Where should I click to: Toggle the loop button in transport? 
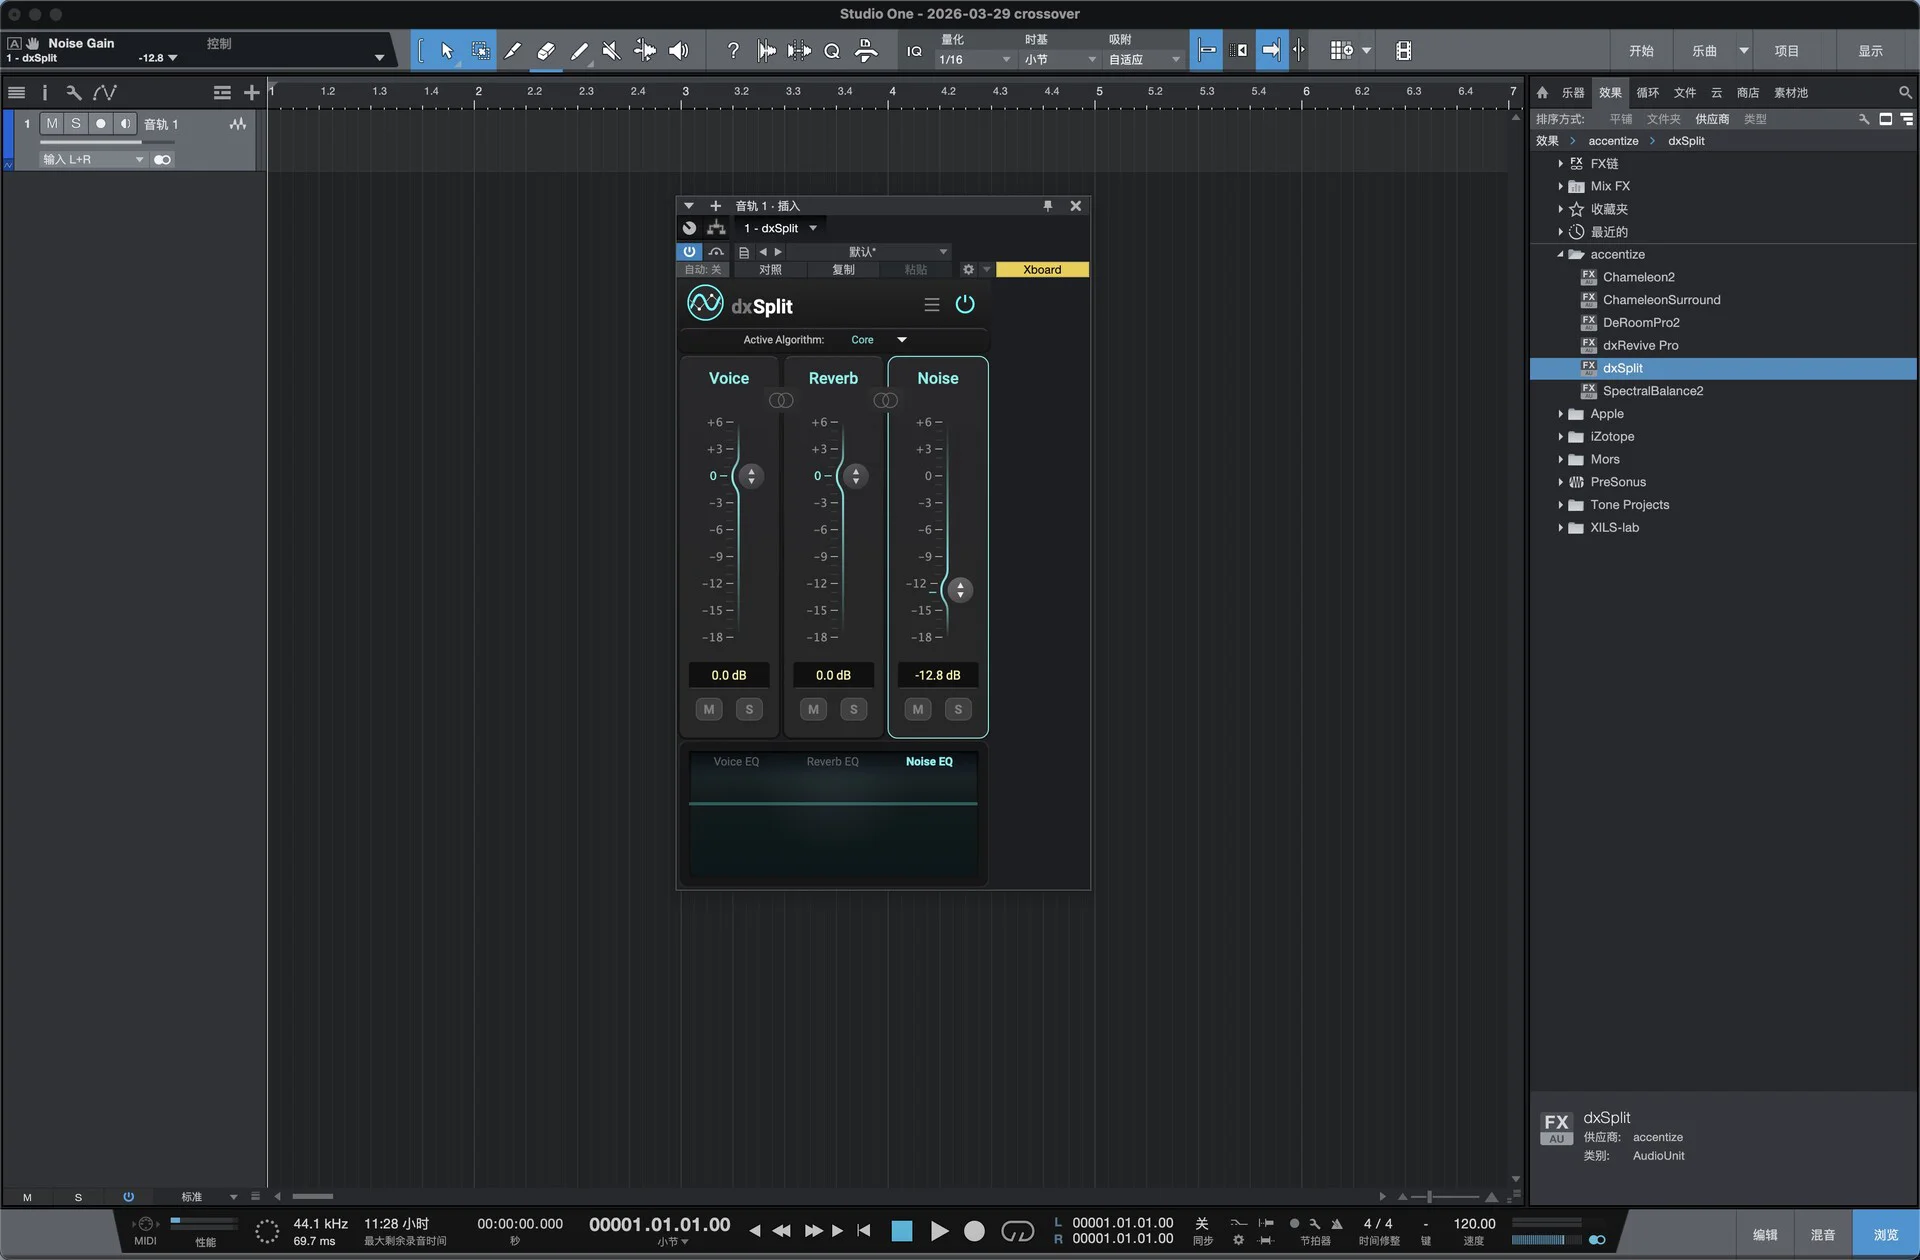click(x=1017, y=1231)
